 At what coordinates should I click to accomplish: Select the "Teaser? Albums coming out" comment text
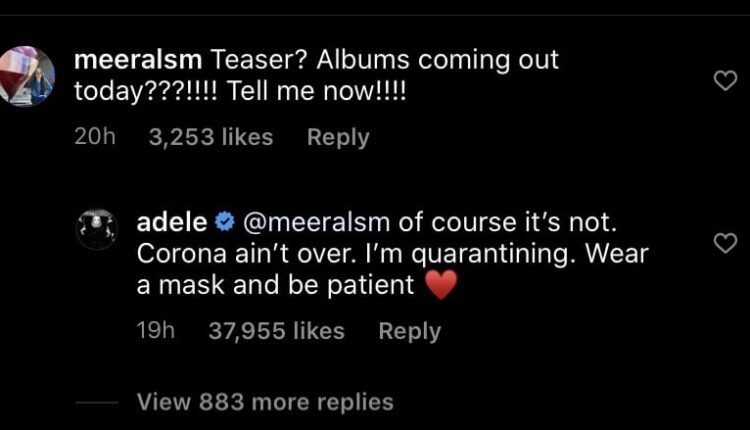click(382, 60)
